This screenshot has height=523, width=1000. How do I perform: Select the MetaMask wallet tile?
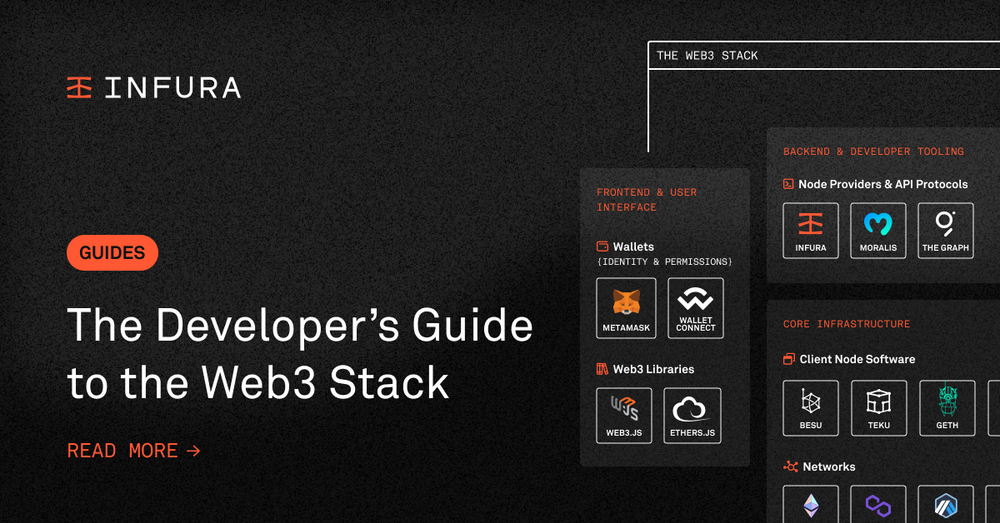626,308
